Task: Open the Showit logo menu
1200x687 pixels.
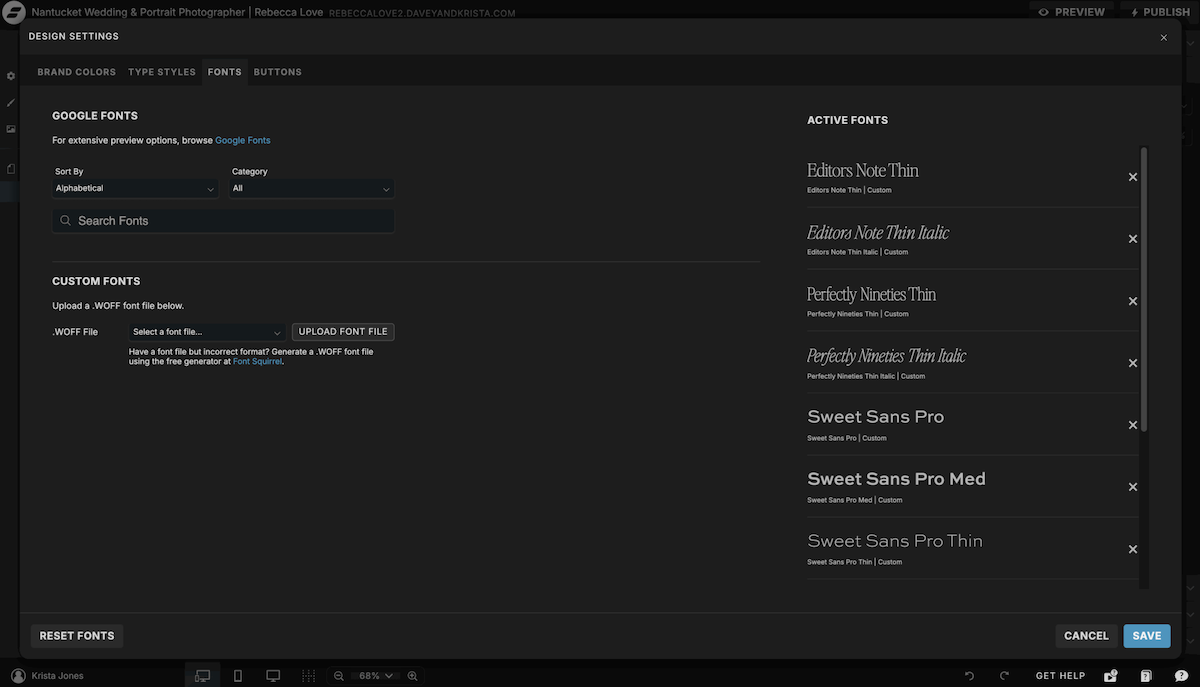Action: coord(14,13)
